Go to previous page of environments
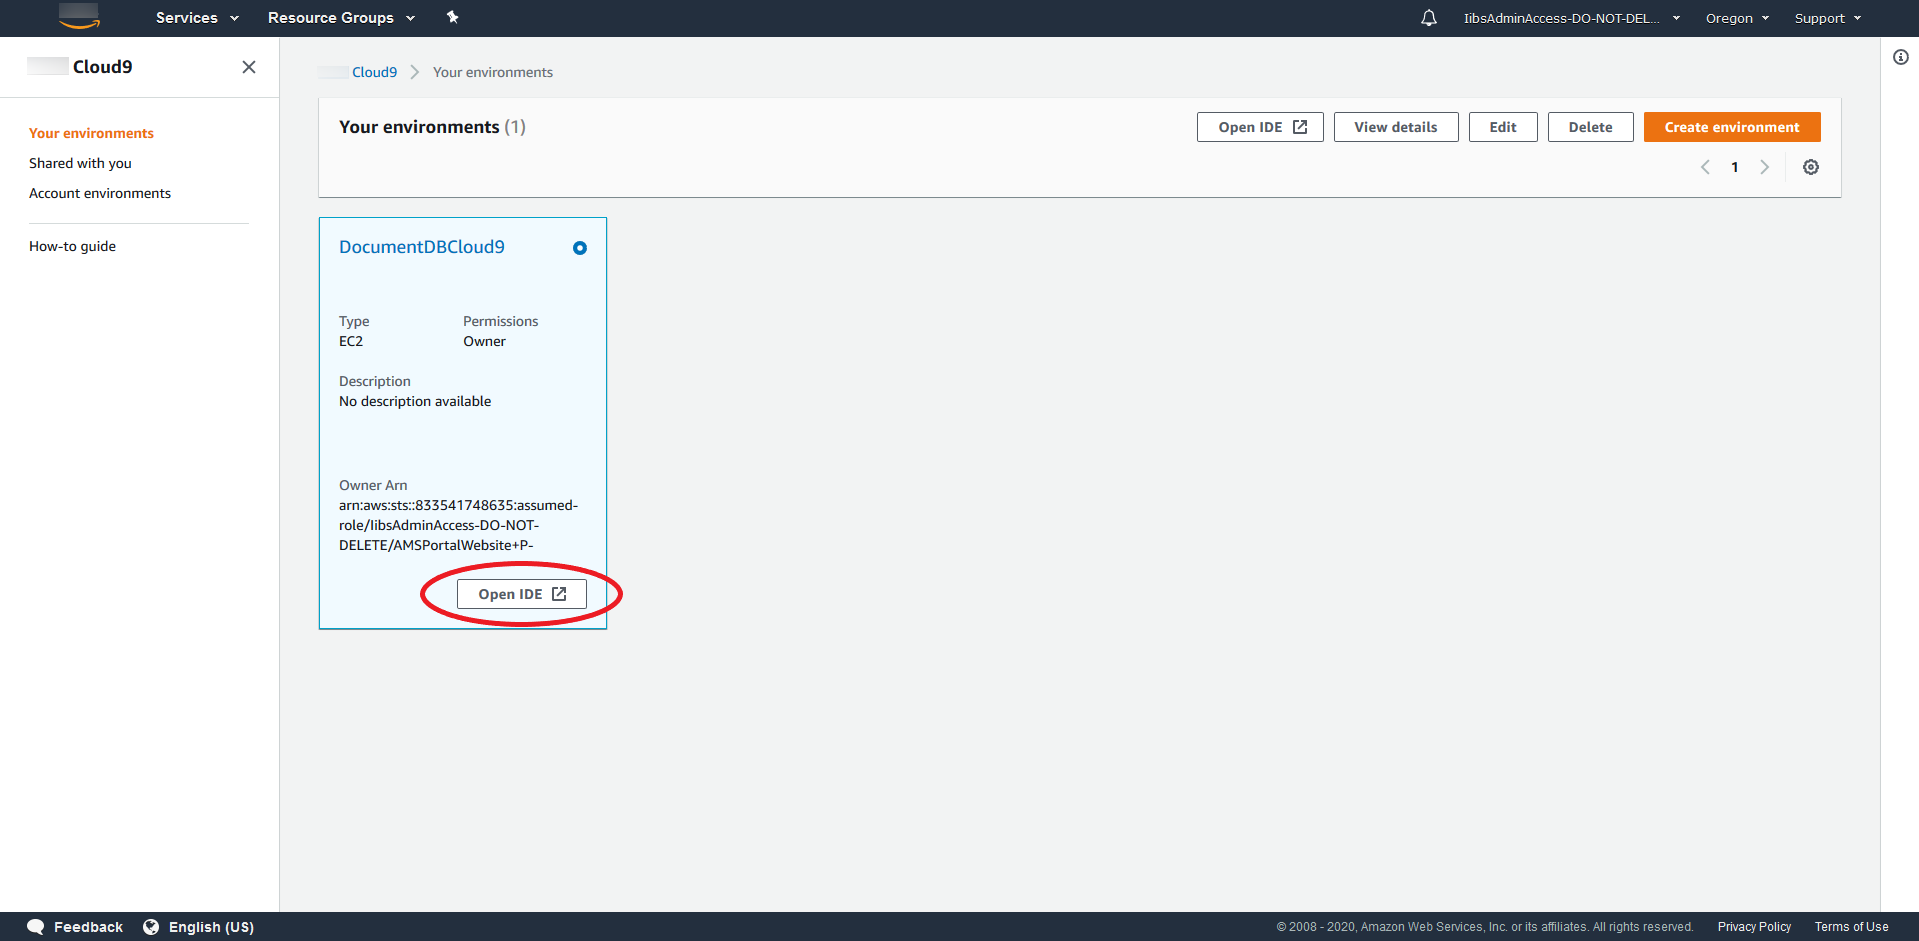The width and height of the screenshot is (1919, 941). coord(1705,167)
